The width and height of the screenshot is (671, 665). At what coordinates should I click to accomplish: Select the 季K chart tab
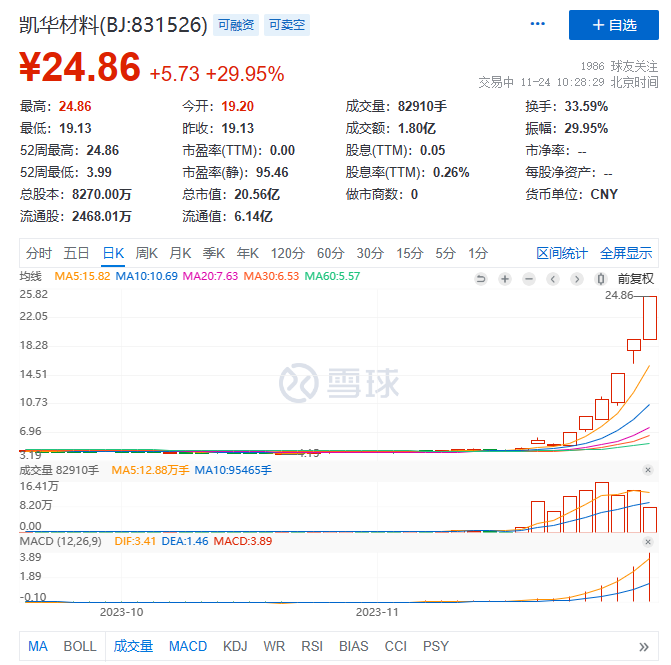[214, 253]
